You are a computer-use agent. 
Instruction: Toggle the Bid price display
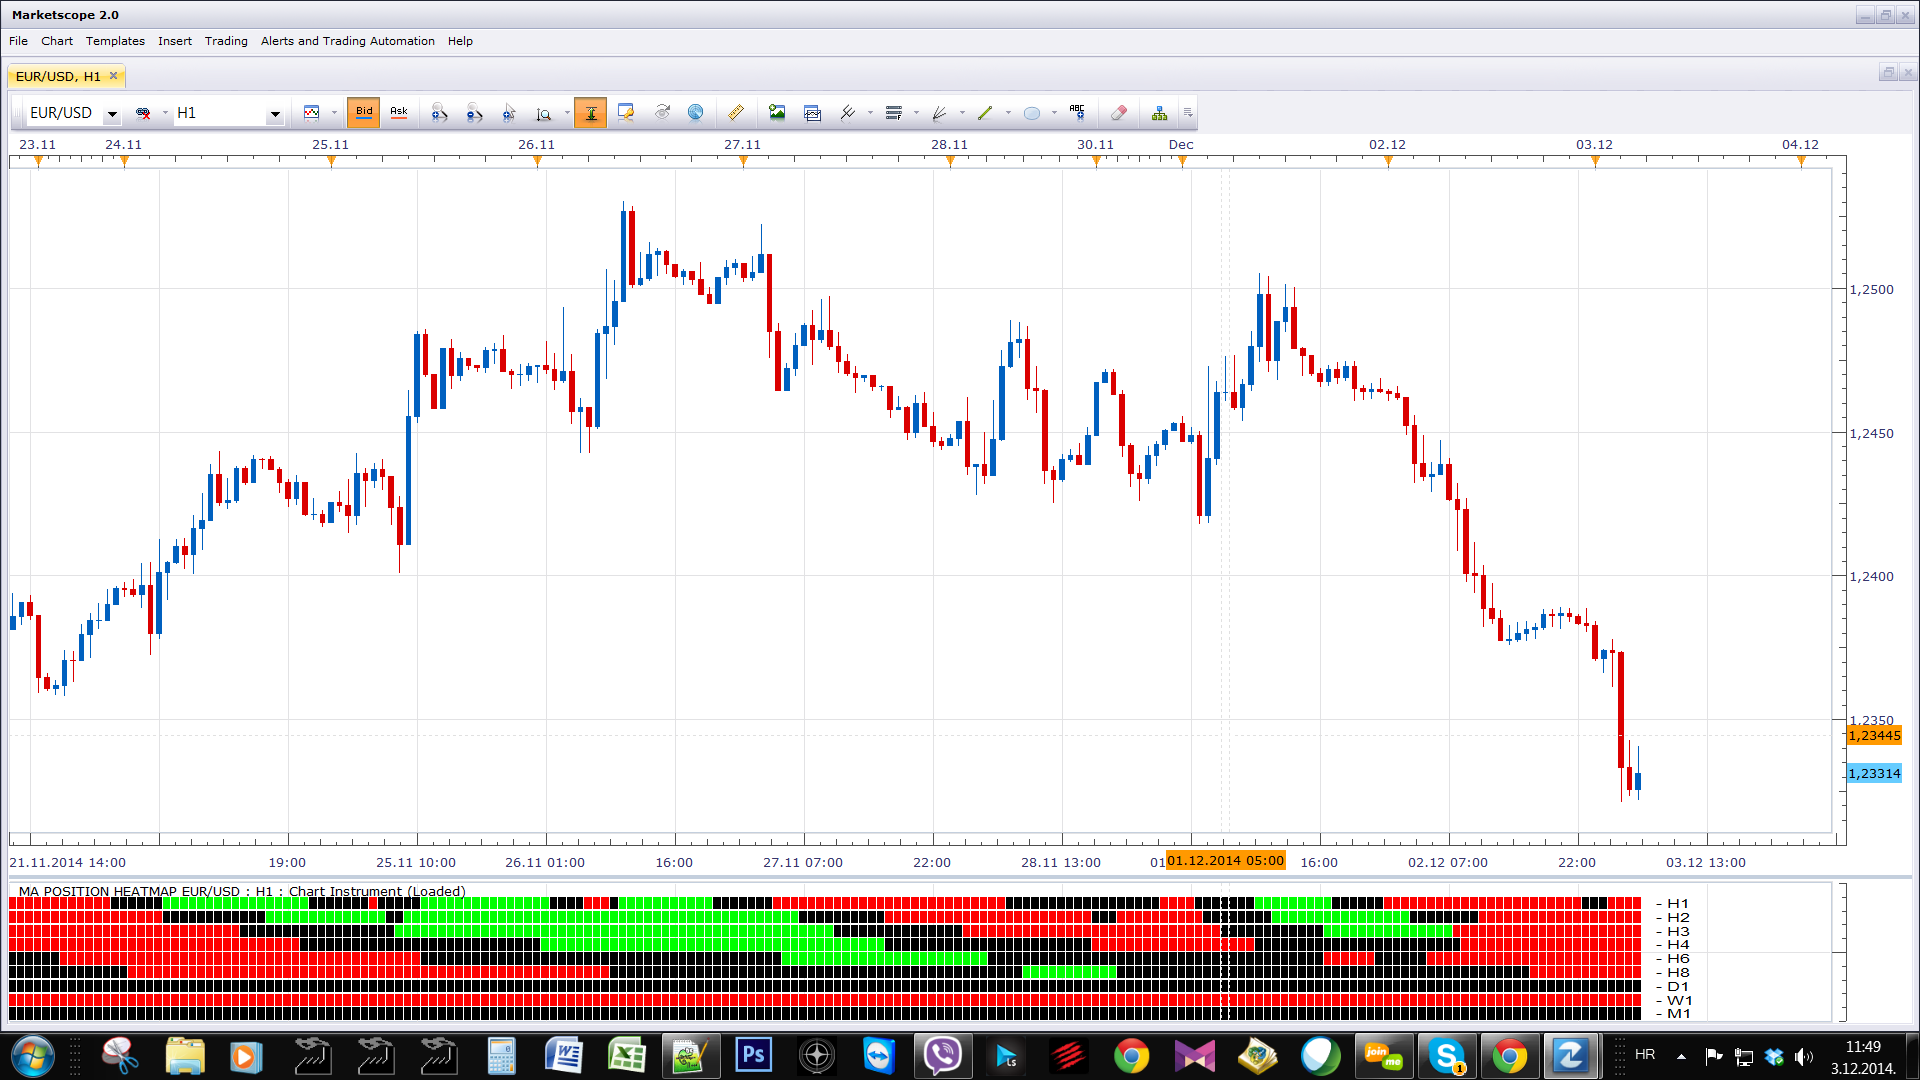tap(364, 113)
